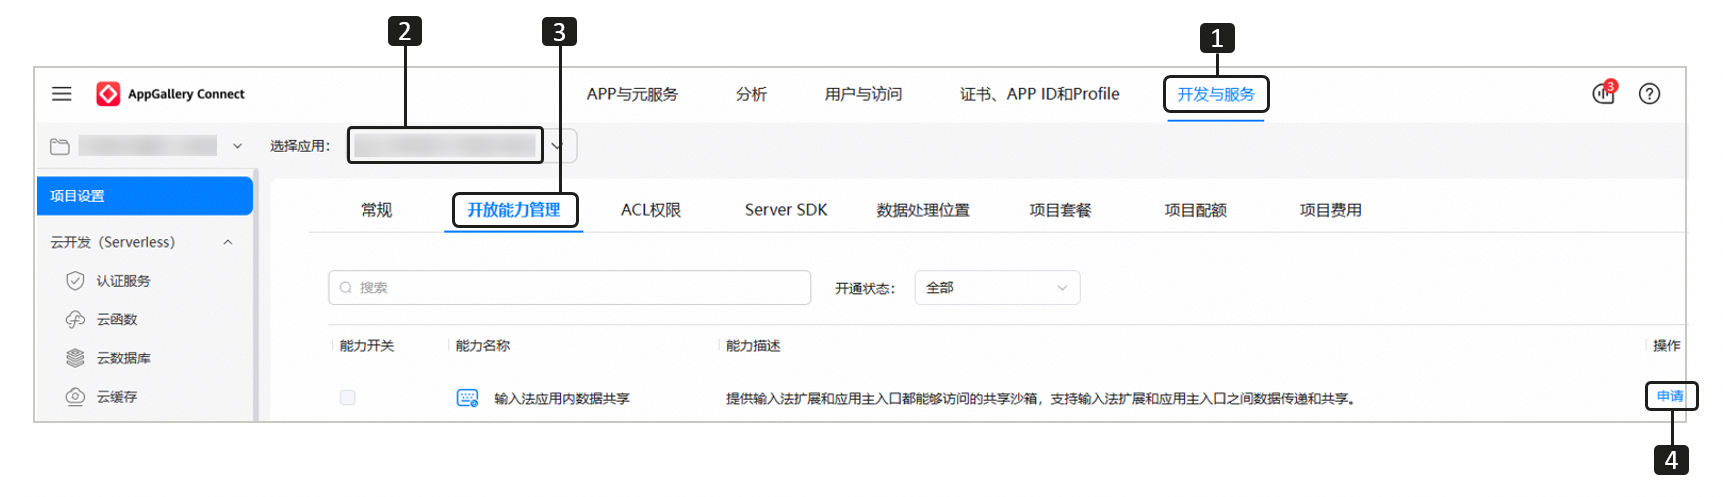Toggle the 输入法应用内数据共享 capability checkbox
Viewport: 1723px width, 497px height.
pos(348,398)
